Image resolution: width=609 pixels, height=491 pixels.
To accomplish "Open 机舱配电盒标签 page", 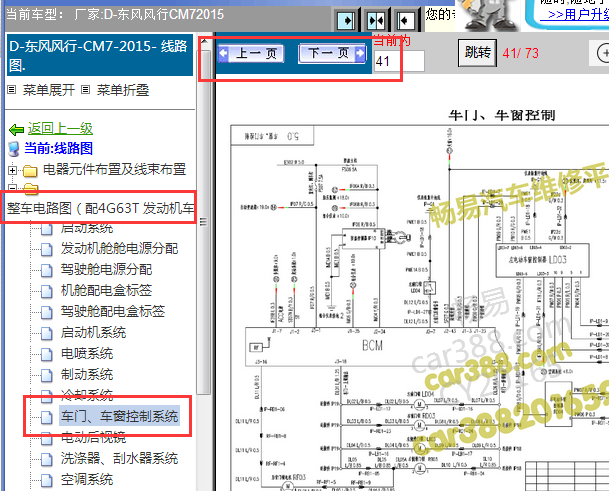I will click(x=106, y=290).
